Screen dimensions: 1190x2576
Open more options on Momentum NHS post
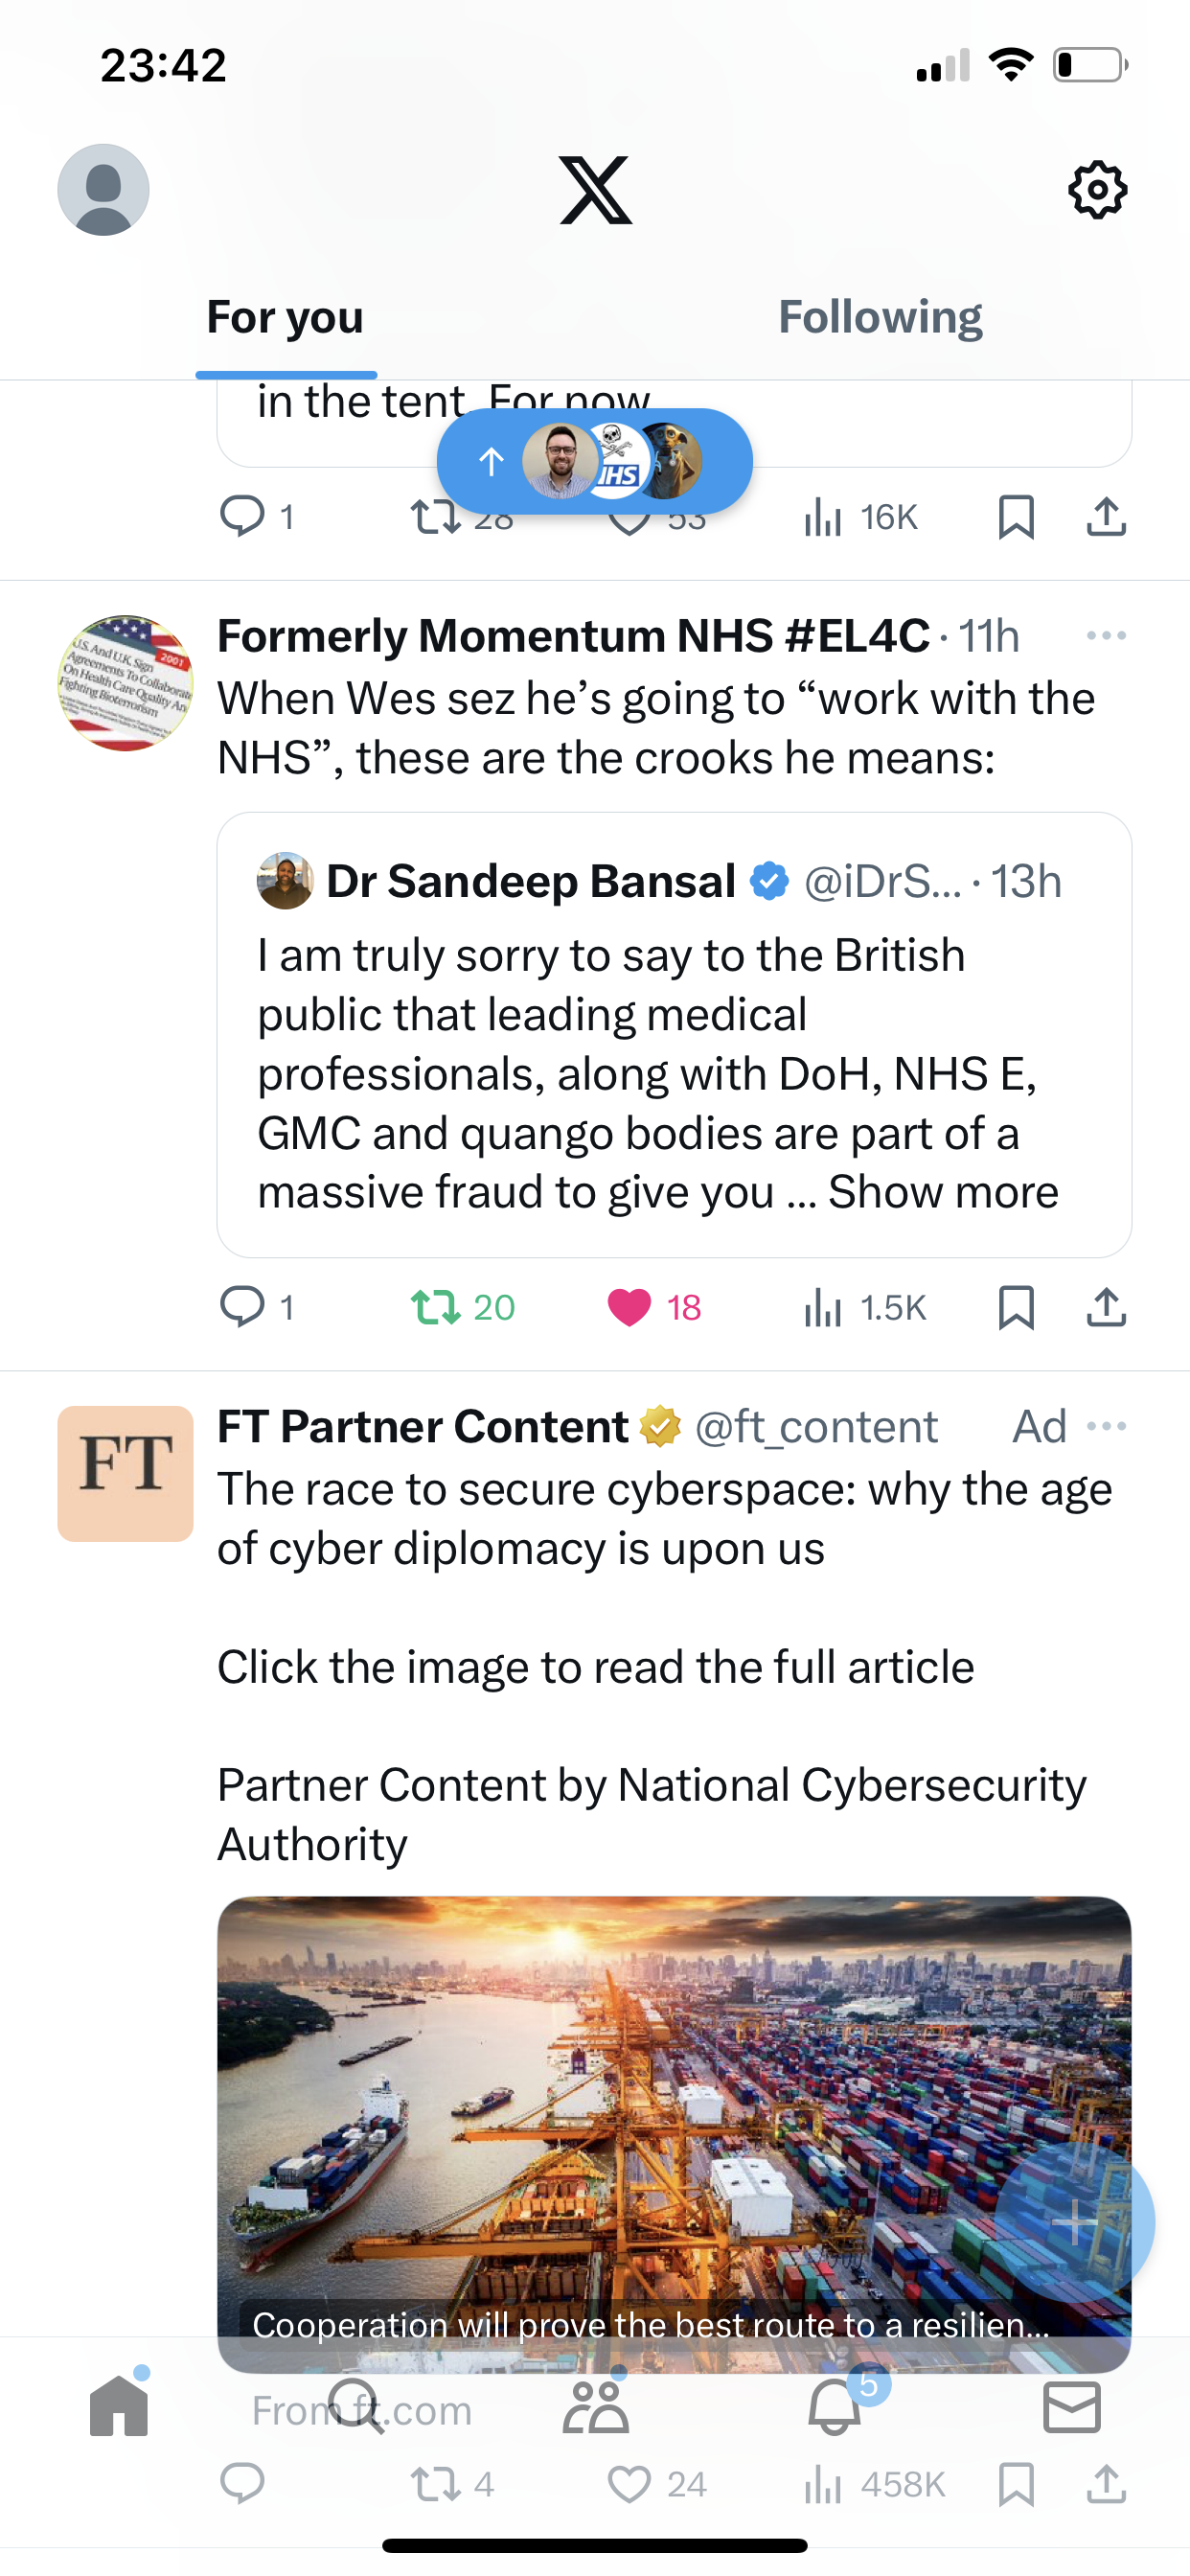tap(1106, 636)
